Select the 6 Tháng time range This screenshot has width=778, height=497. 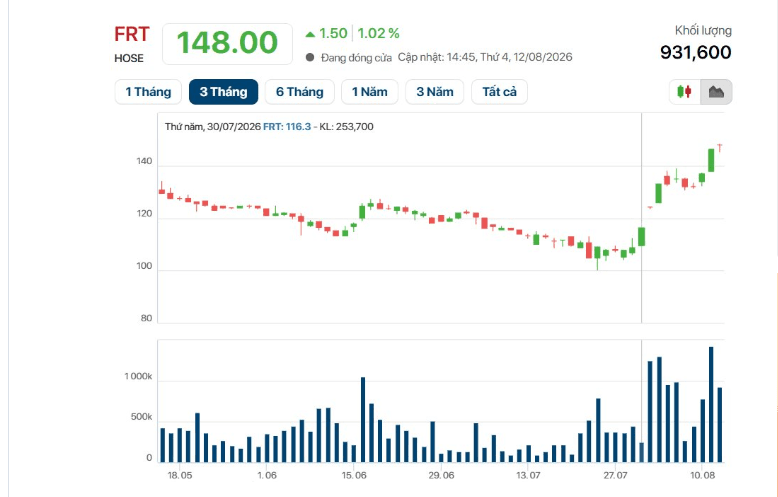(x=300, y=92)
